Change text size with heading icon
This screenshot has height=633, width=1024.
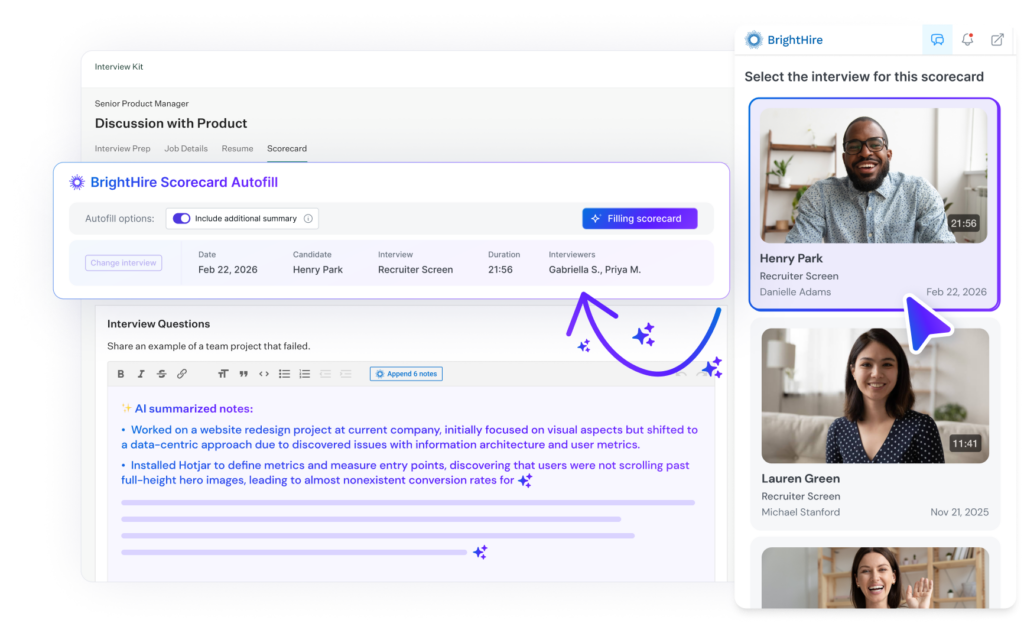(223, 374)
